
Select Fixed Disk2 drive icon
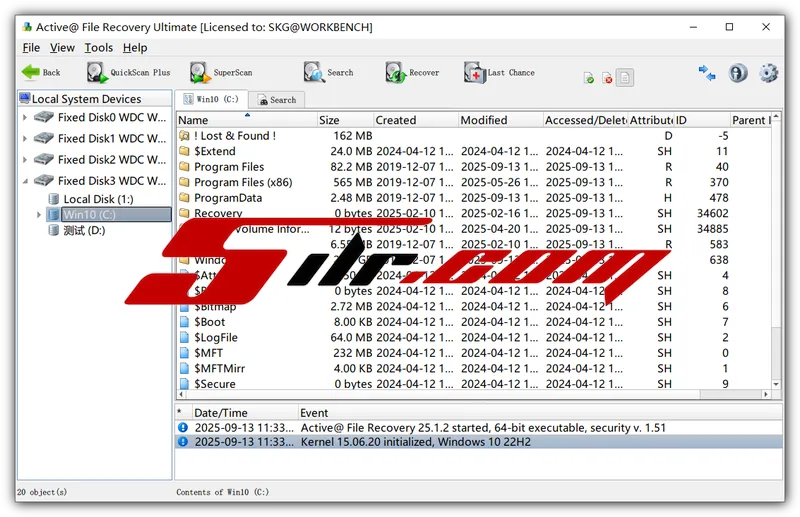(x=44, y=160)
